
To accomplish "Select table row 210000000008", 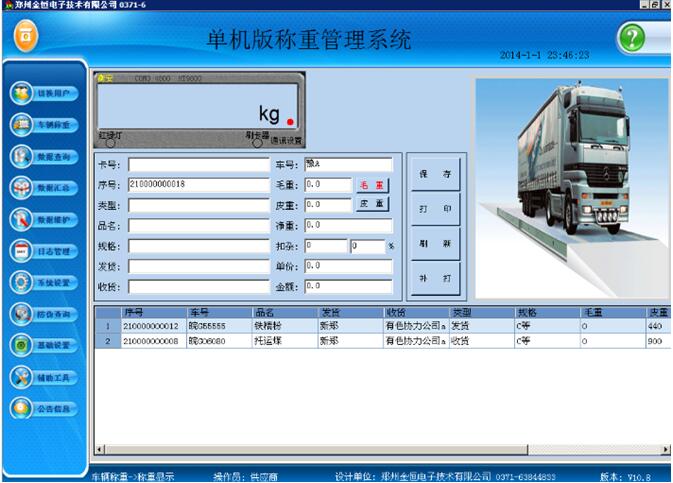I will coord(382,341).
